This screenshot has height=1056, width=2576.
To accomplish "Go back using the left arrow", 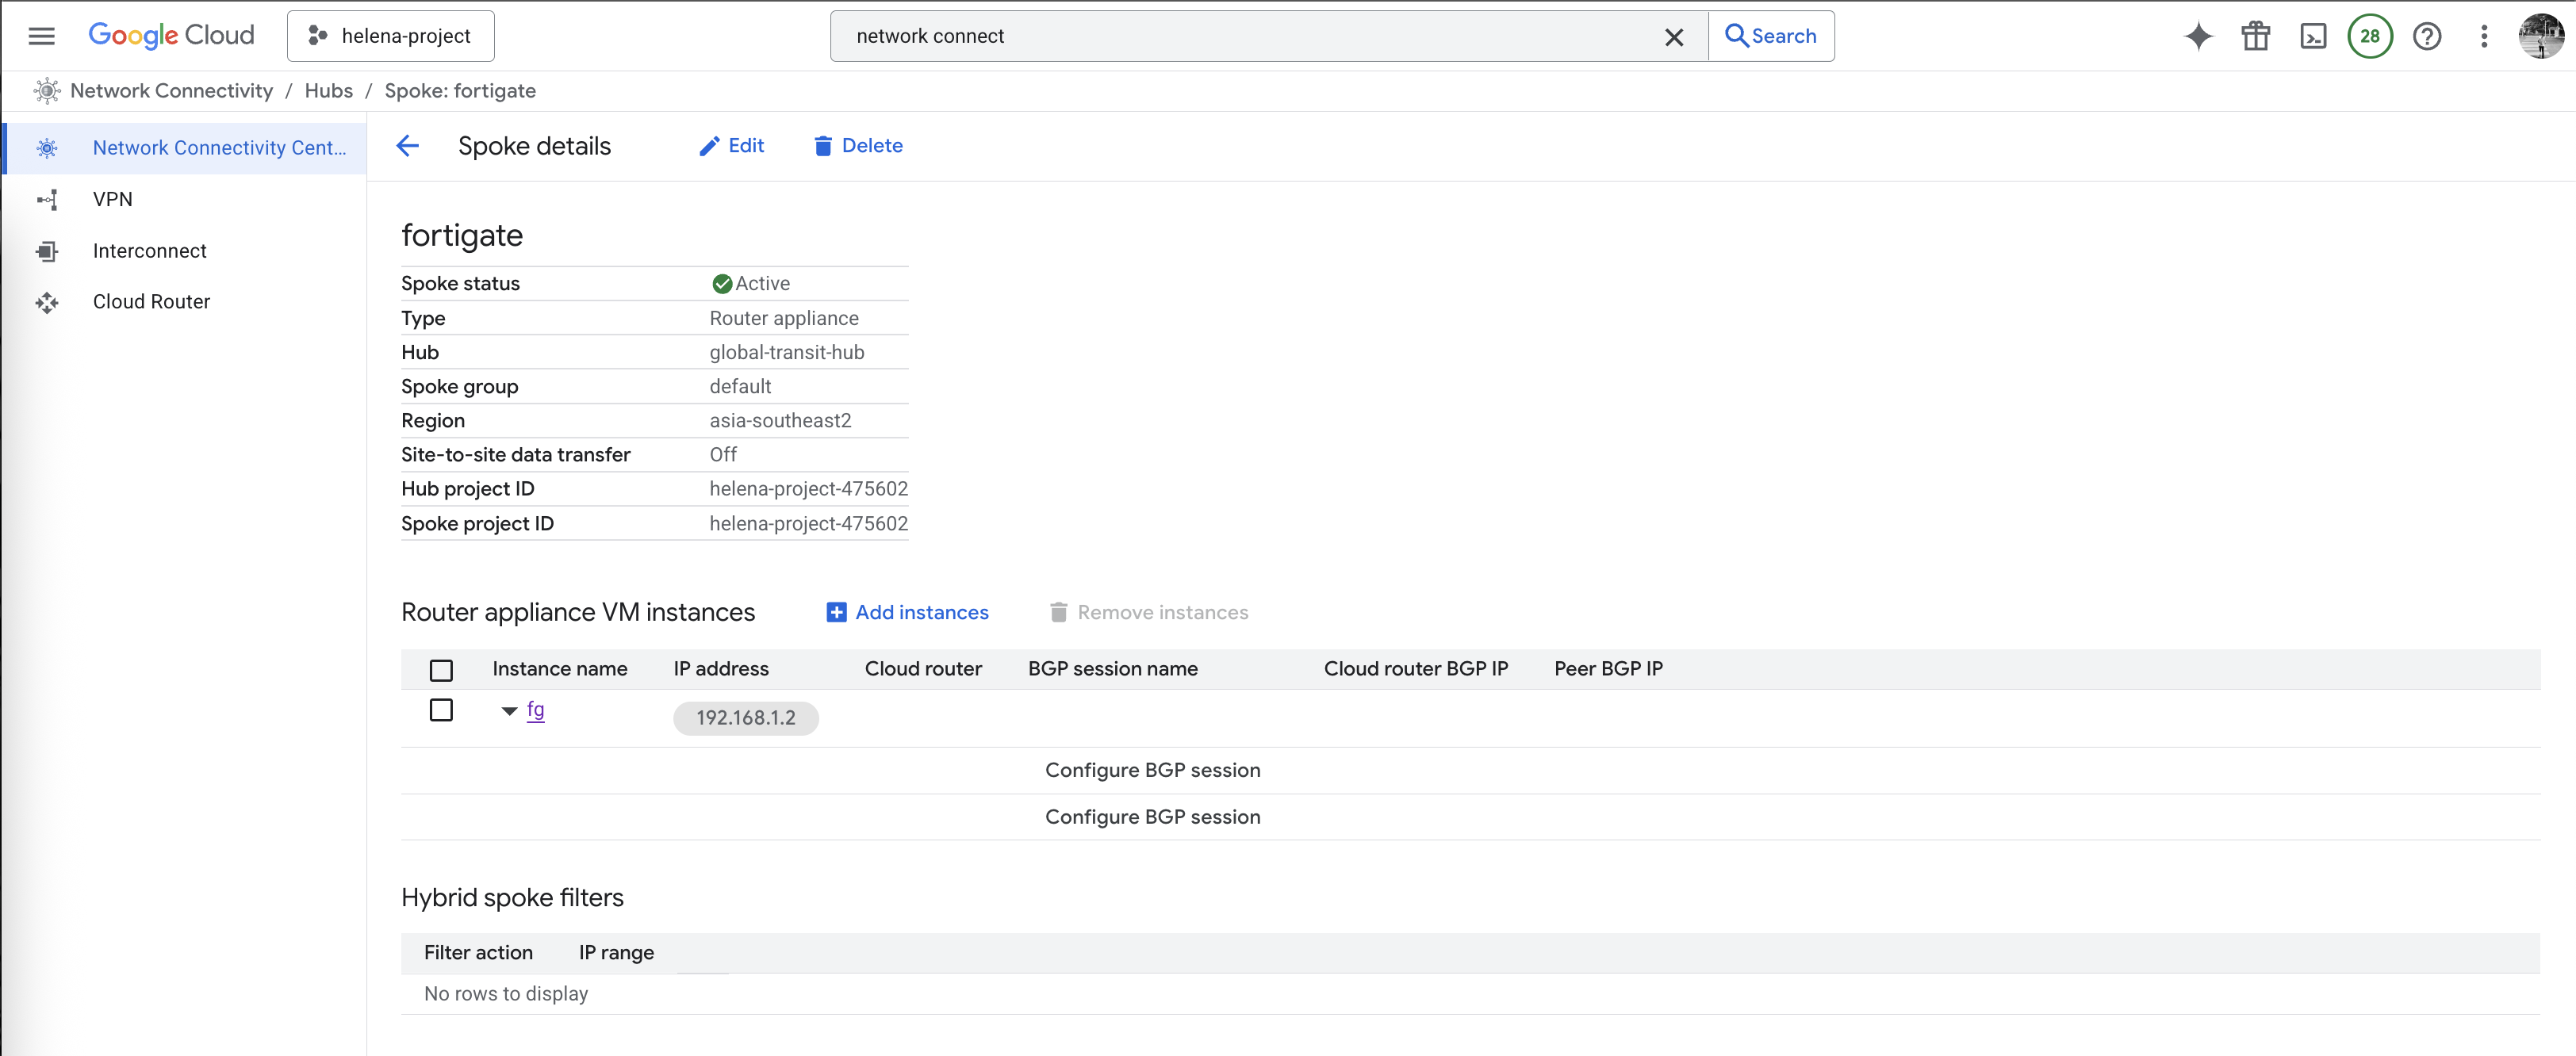I will (407, 146).
